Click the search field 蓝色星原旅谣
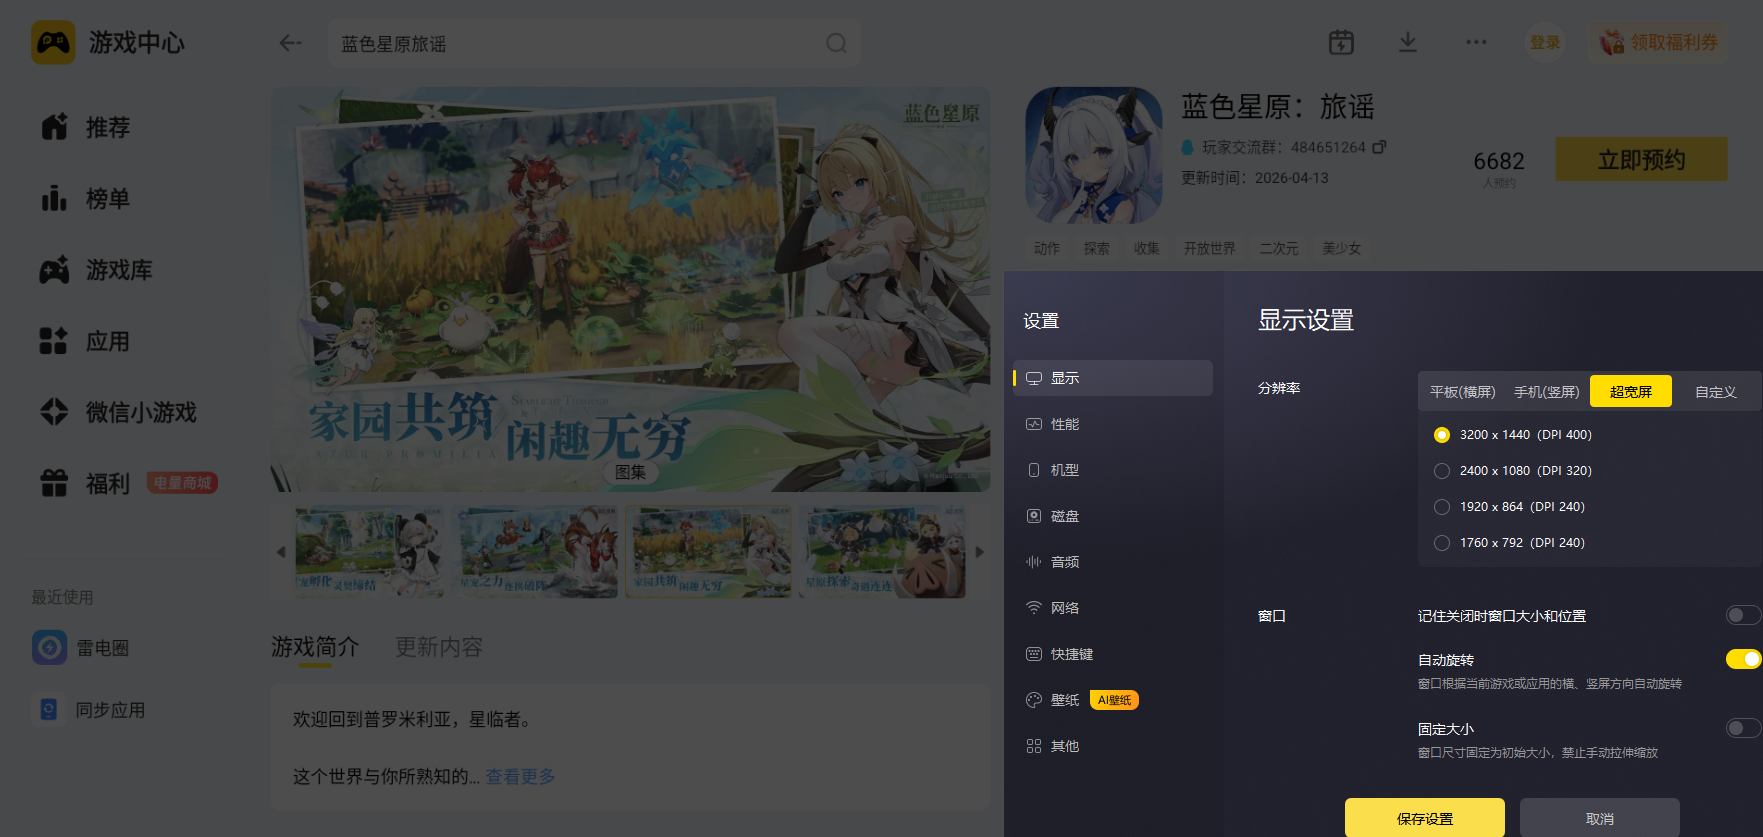The image size is (1763, 837). 594,43
